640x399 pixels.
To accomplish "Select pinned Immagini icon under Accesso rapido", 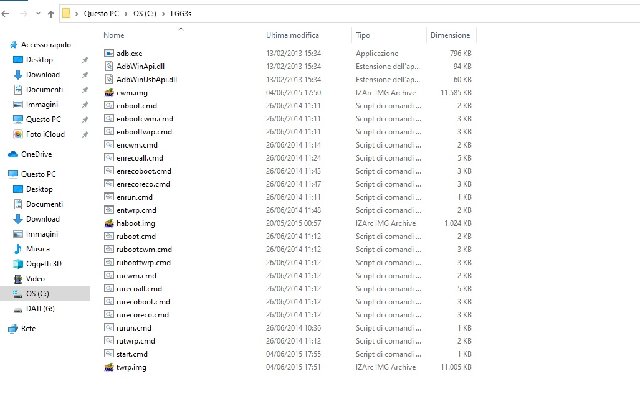I will pyautogui.click(x=18, y=104).
